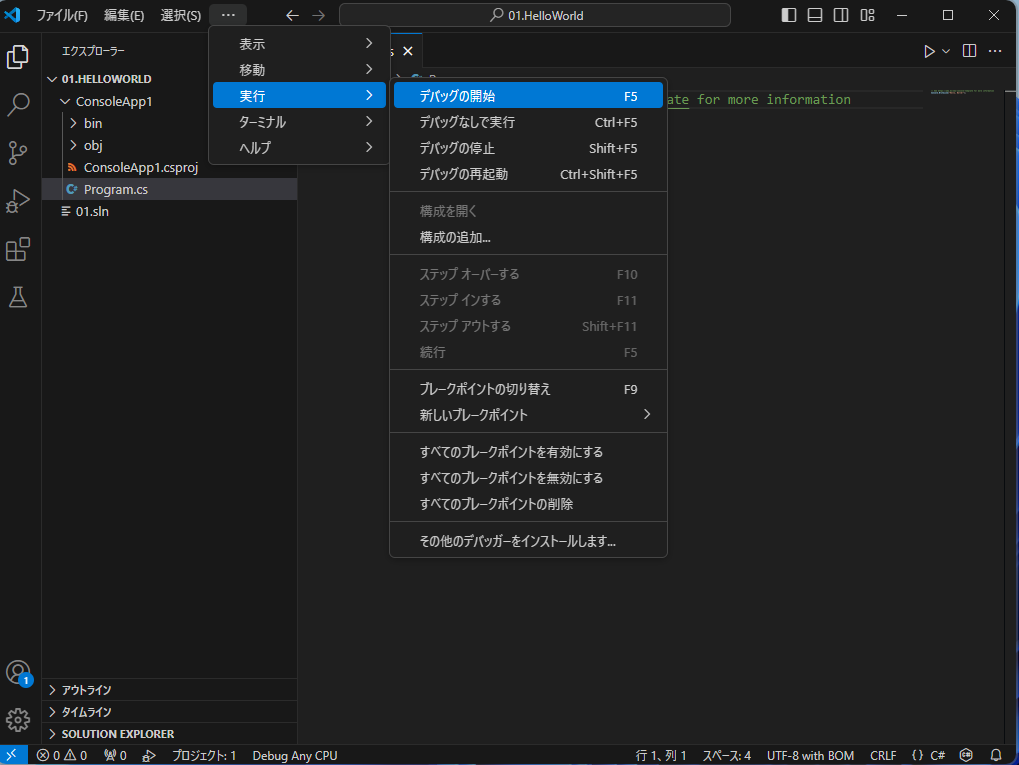Image resolution: width=1019 pixels, height=765 pixels.
Task: Expand the タイムライン section
Action: coord(170,712)
